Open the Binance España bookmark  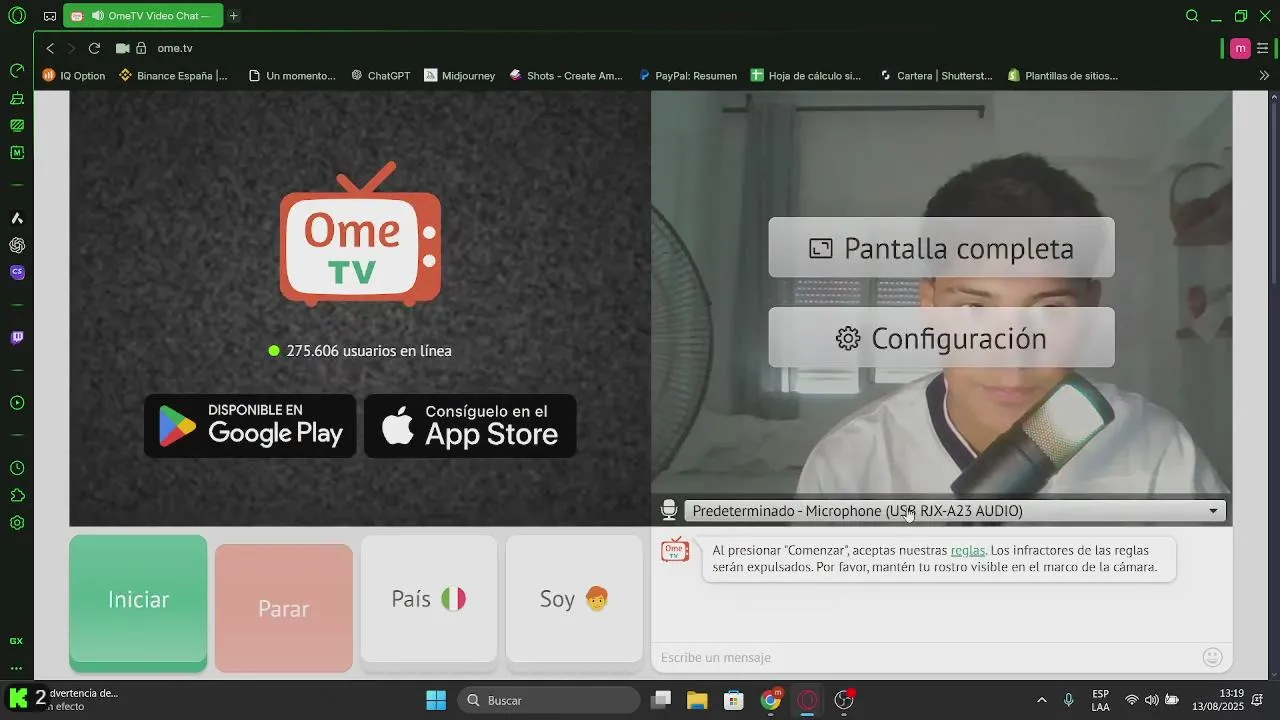(173, 75)
